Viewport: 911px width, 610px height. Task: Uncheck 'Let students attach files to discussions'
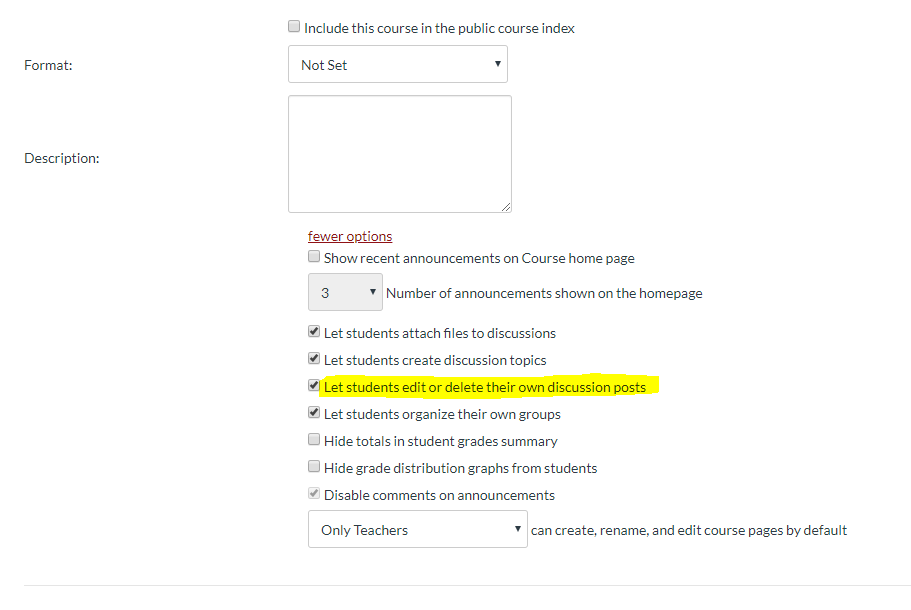pyautogui.click(x=315, y=332)
